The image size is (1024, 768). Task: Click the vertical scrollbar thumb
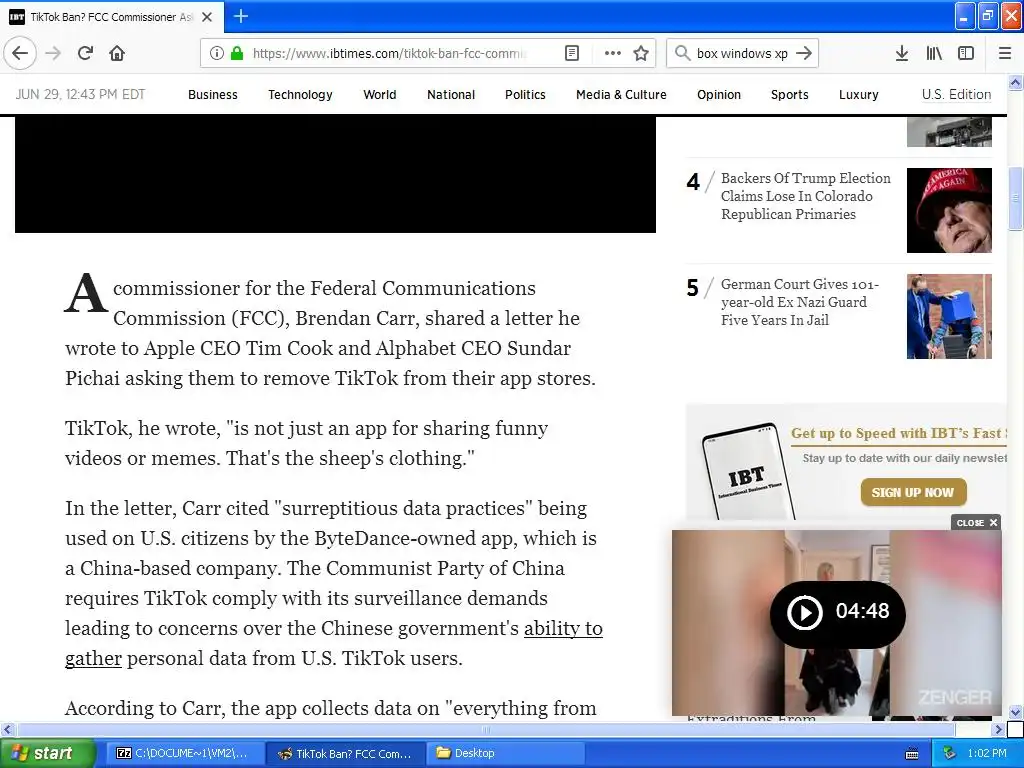tap(1016, 199)
